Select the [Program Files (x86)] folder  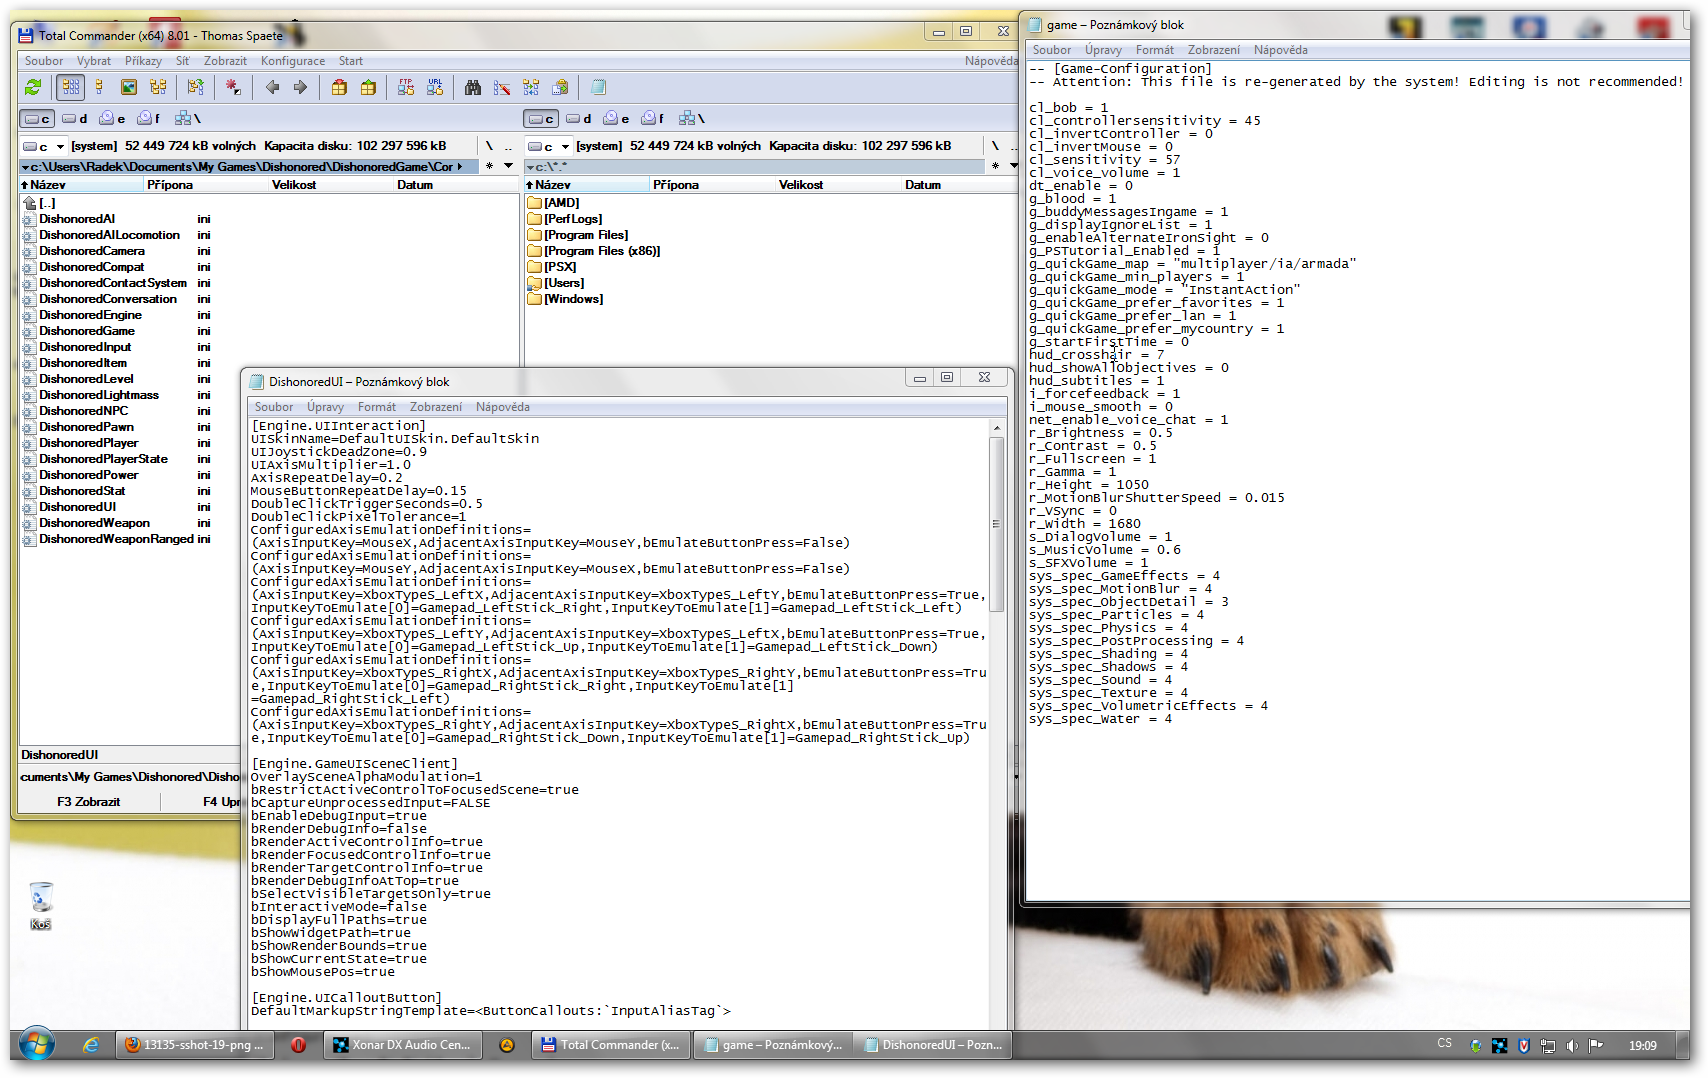pyautogui.click(x=594, y=251)
